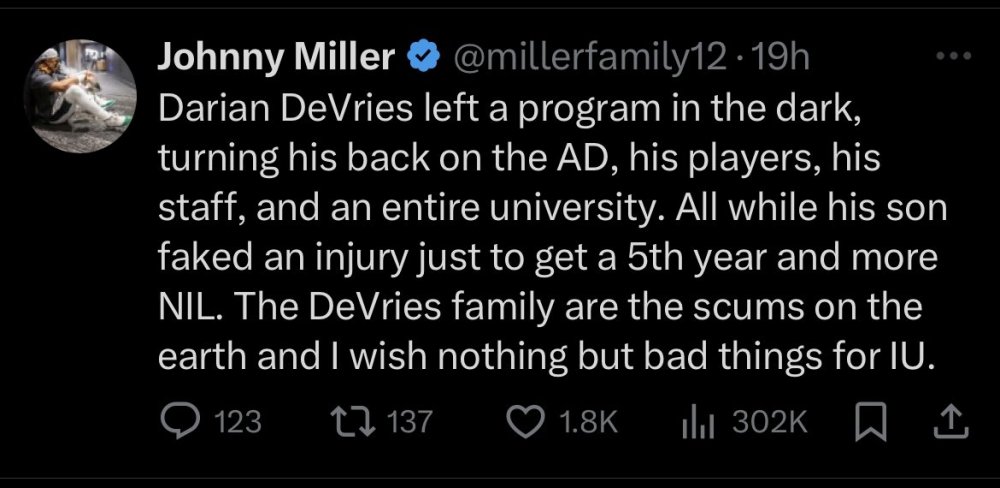Click the 123 replies count
Screen dimensions: 1000x488
[238, 423]
